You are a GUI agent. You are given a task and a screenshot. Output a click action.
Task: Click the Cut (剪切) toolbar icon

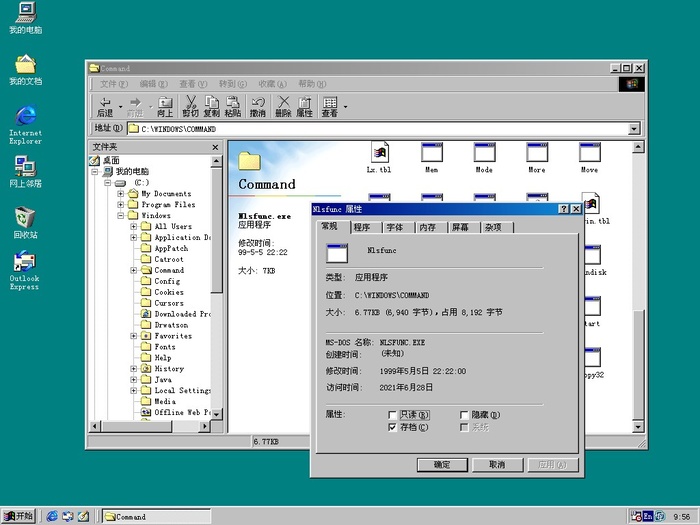pos(190,106)
